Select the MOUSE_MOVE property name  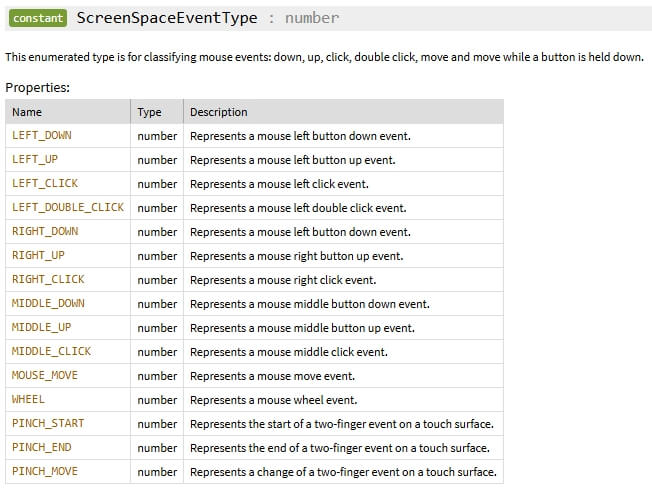point(45,376)
